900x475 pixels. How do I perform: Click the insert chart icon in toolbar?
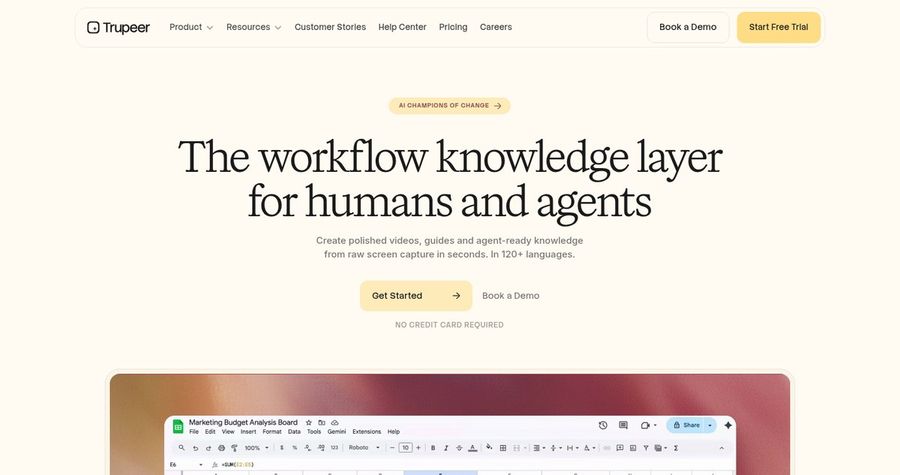[633, 448]
